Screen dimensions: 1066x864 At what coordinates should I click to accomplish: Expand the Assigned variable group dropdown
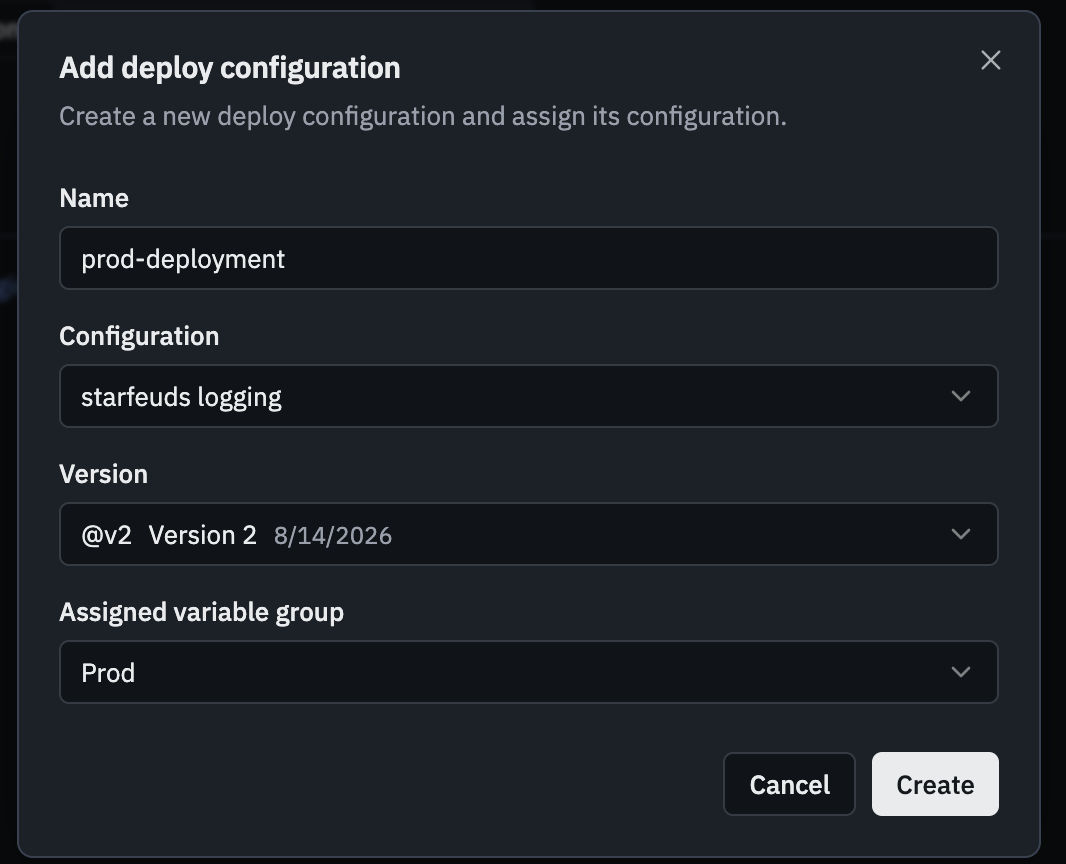[529, 672]
